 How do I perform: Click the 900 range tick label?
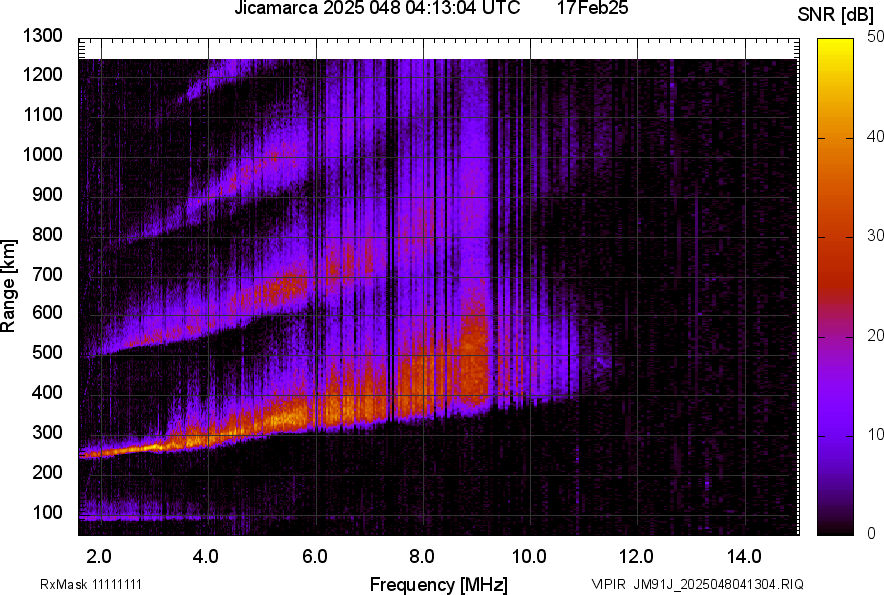[x=48, y=195]
